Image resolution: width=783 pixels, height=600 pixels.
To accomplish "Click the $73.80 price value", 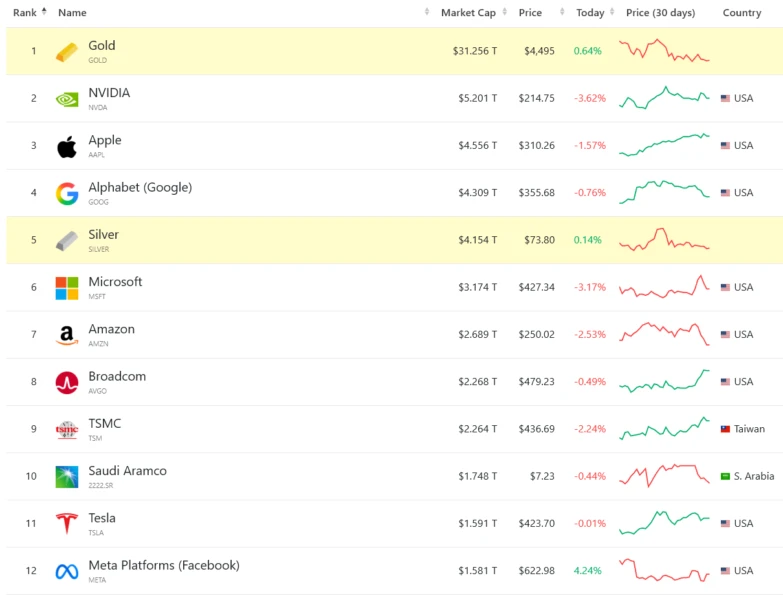I will click(x=539, y=240).
